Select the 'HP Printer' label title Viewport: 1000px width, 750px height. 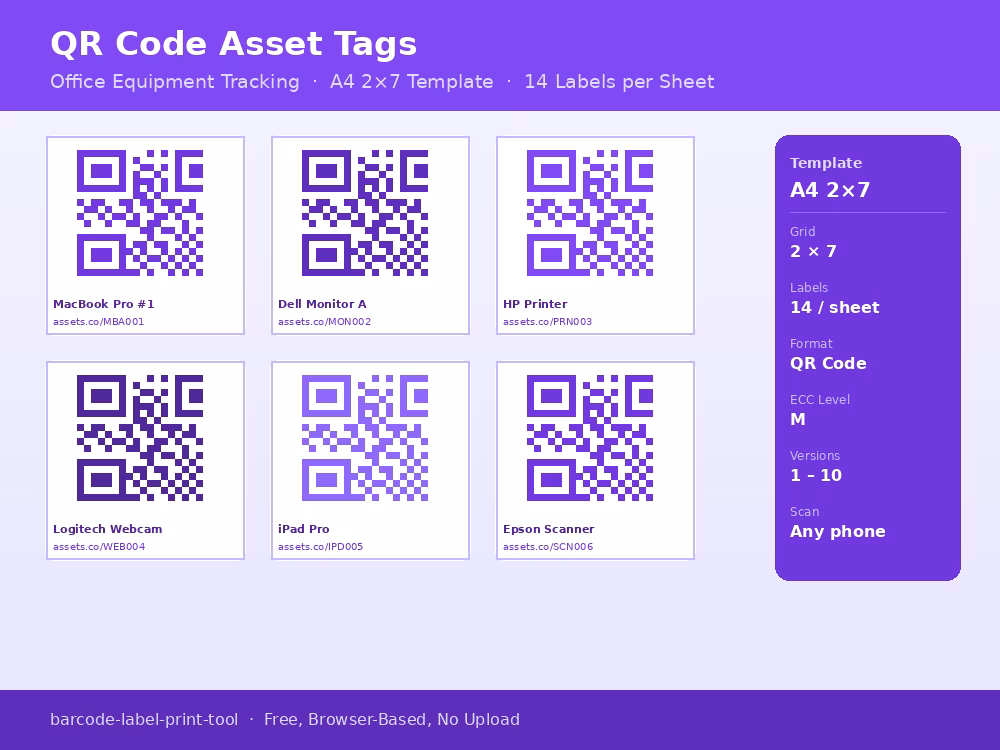point(535,304)
